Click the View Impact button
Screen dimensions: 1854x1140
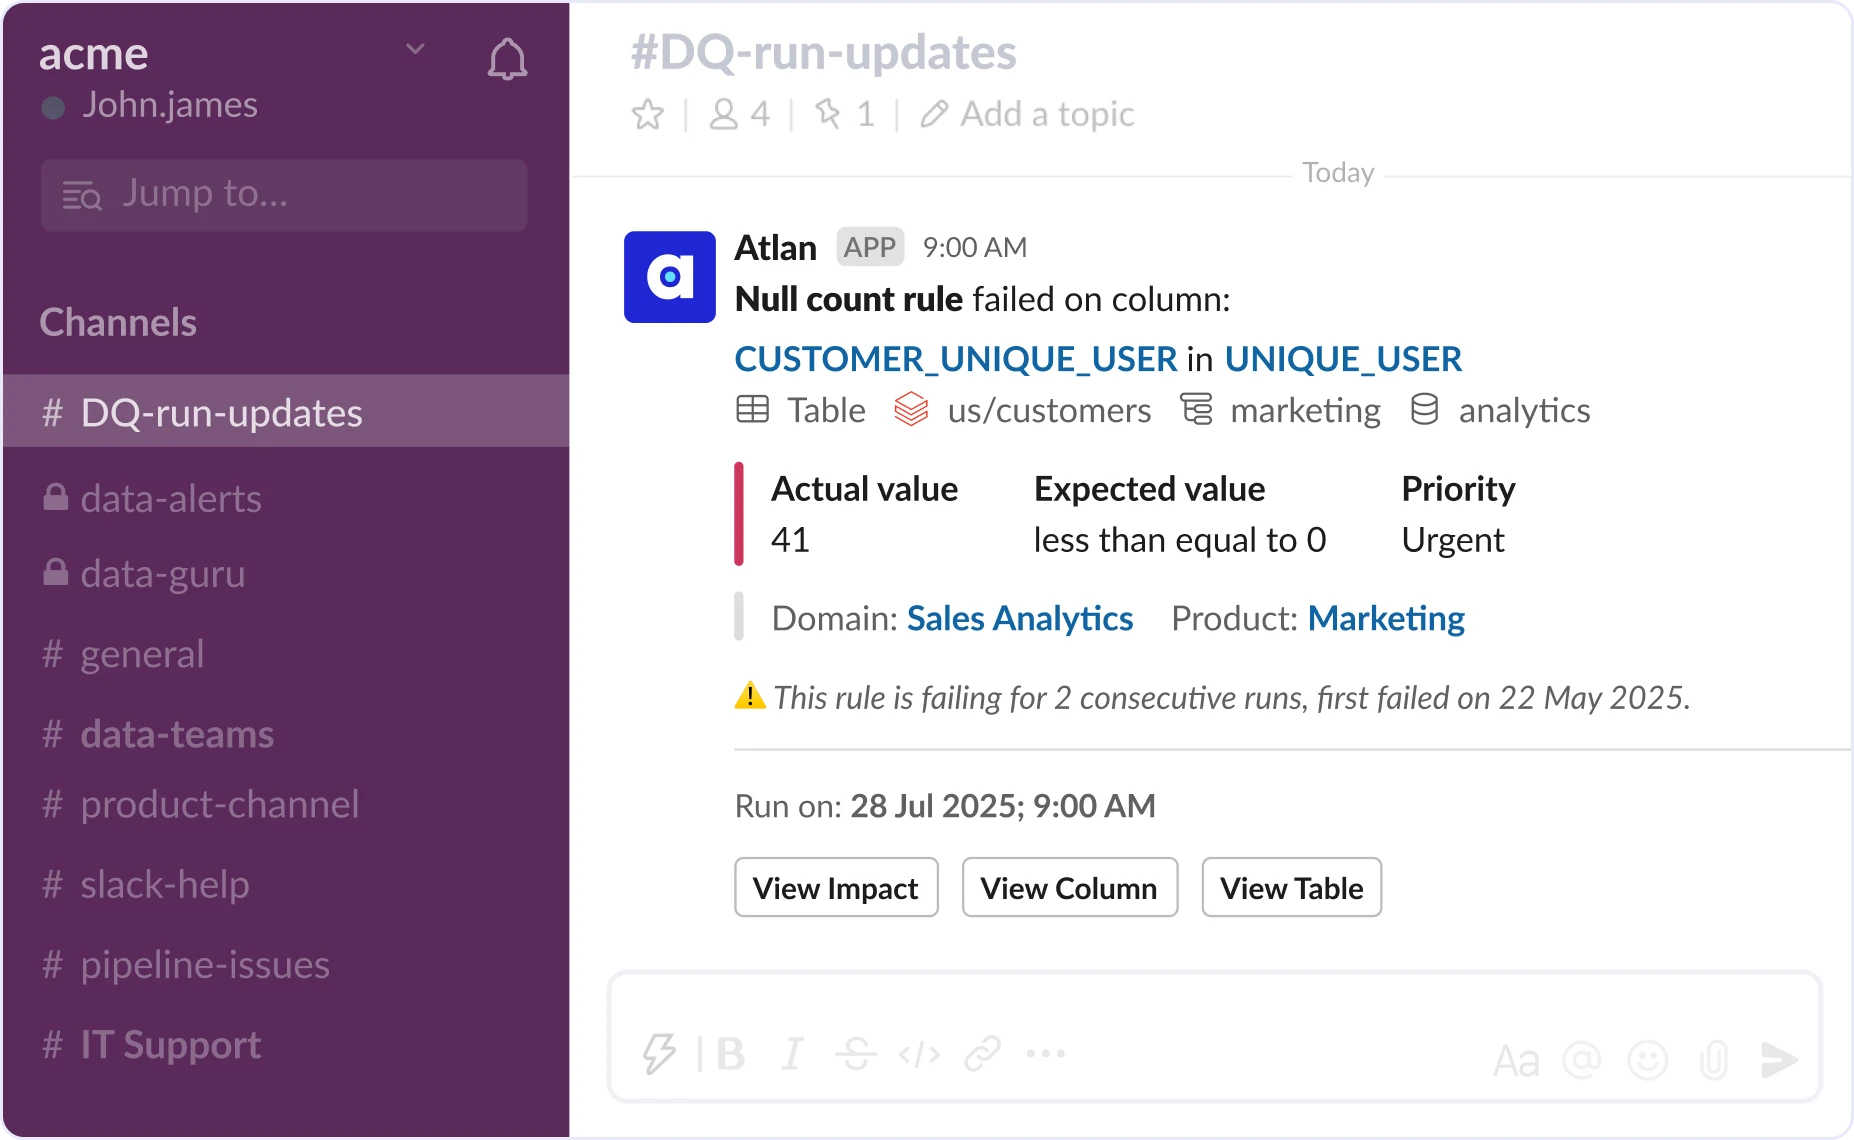[836, 887]
